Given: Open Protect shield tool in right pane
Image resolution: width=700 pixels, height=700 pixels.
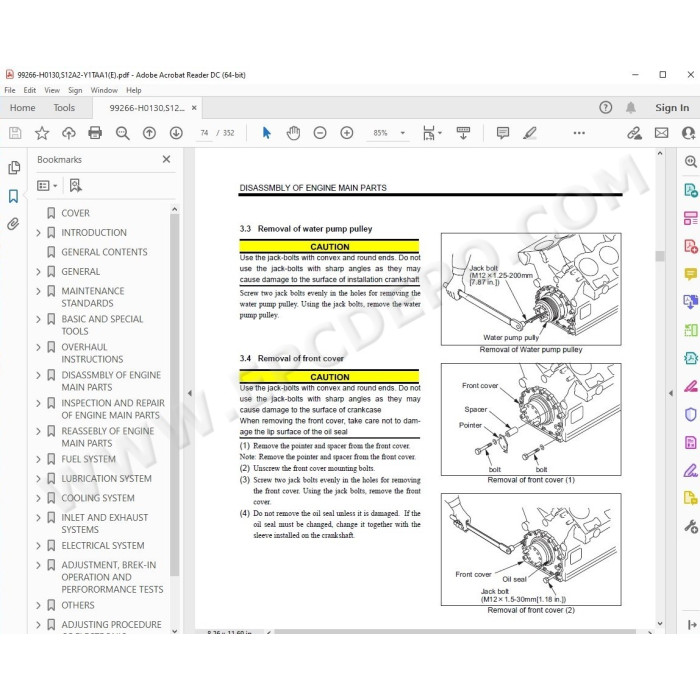Looking at the screenshot, I should pyautogui.click(x=690, y=414).
